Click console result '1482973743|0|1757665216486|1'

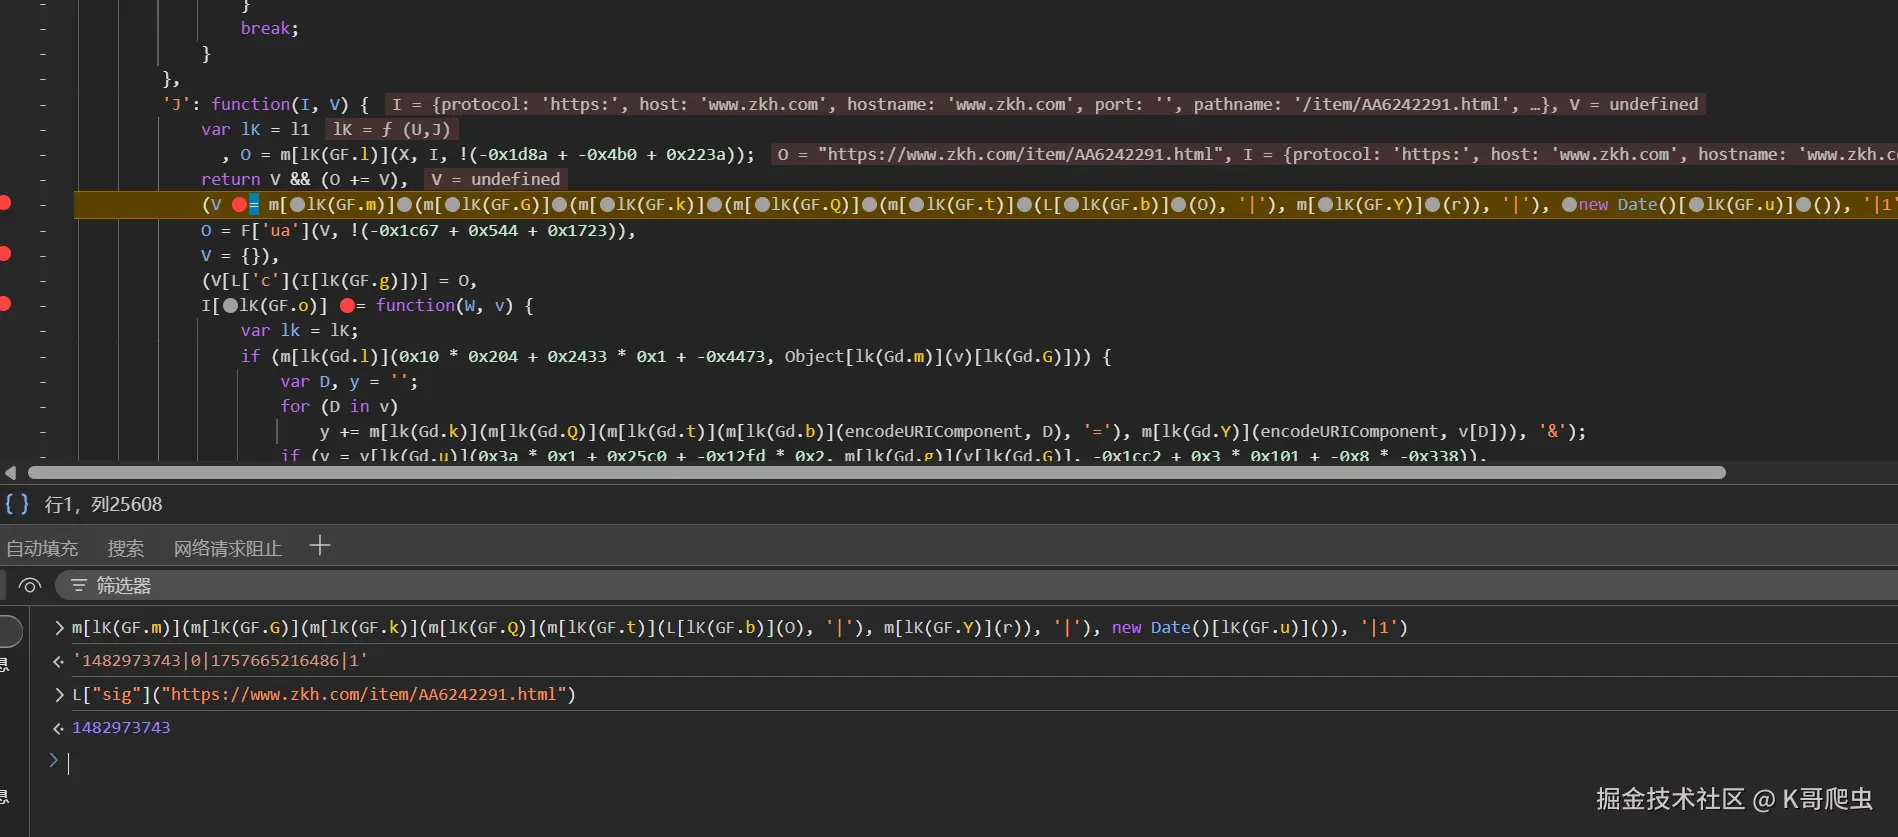(x=220, y=661)
